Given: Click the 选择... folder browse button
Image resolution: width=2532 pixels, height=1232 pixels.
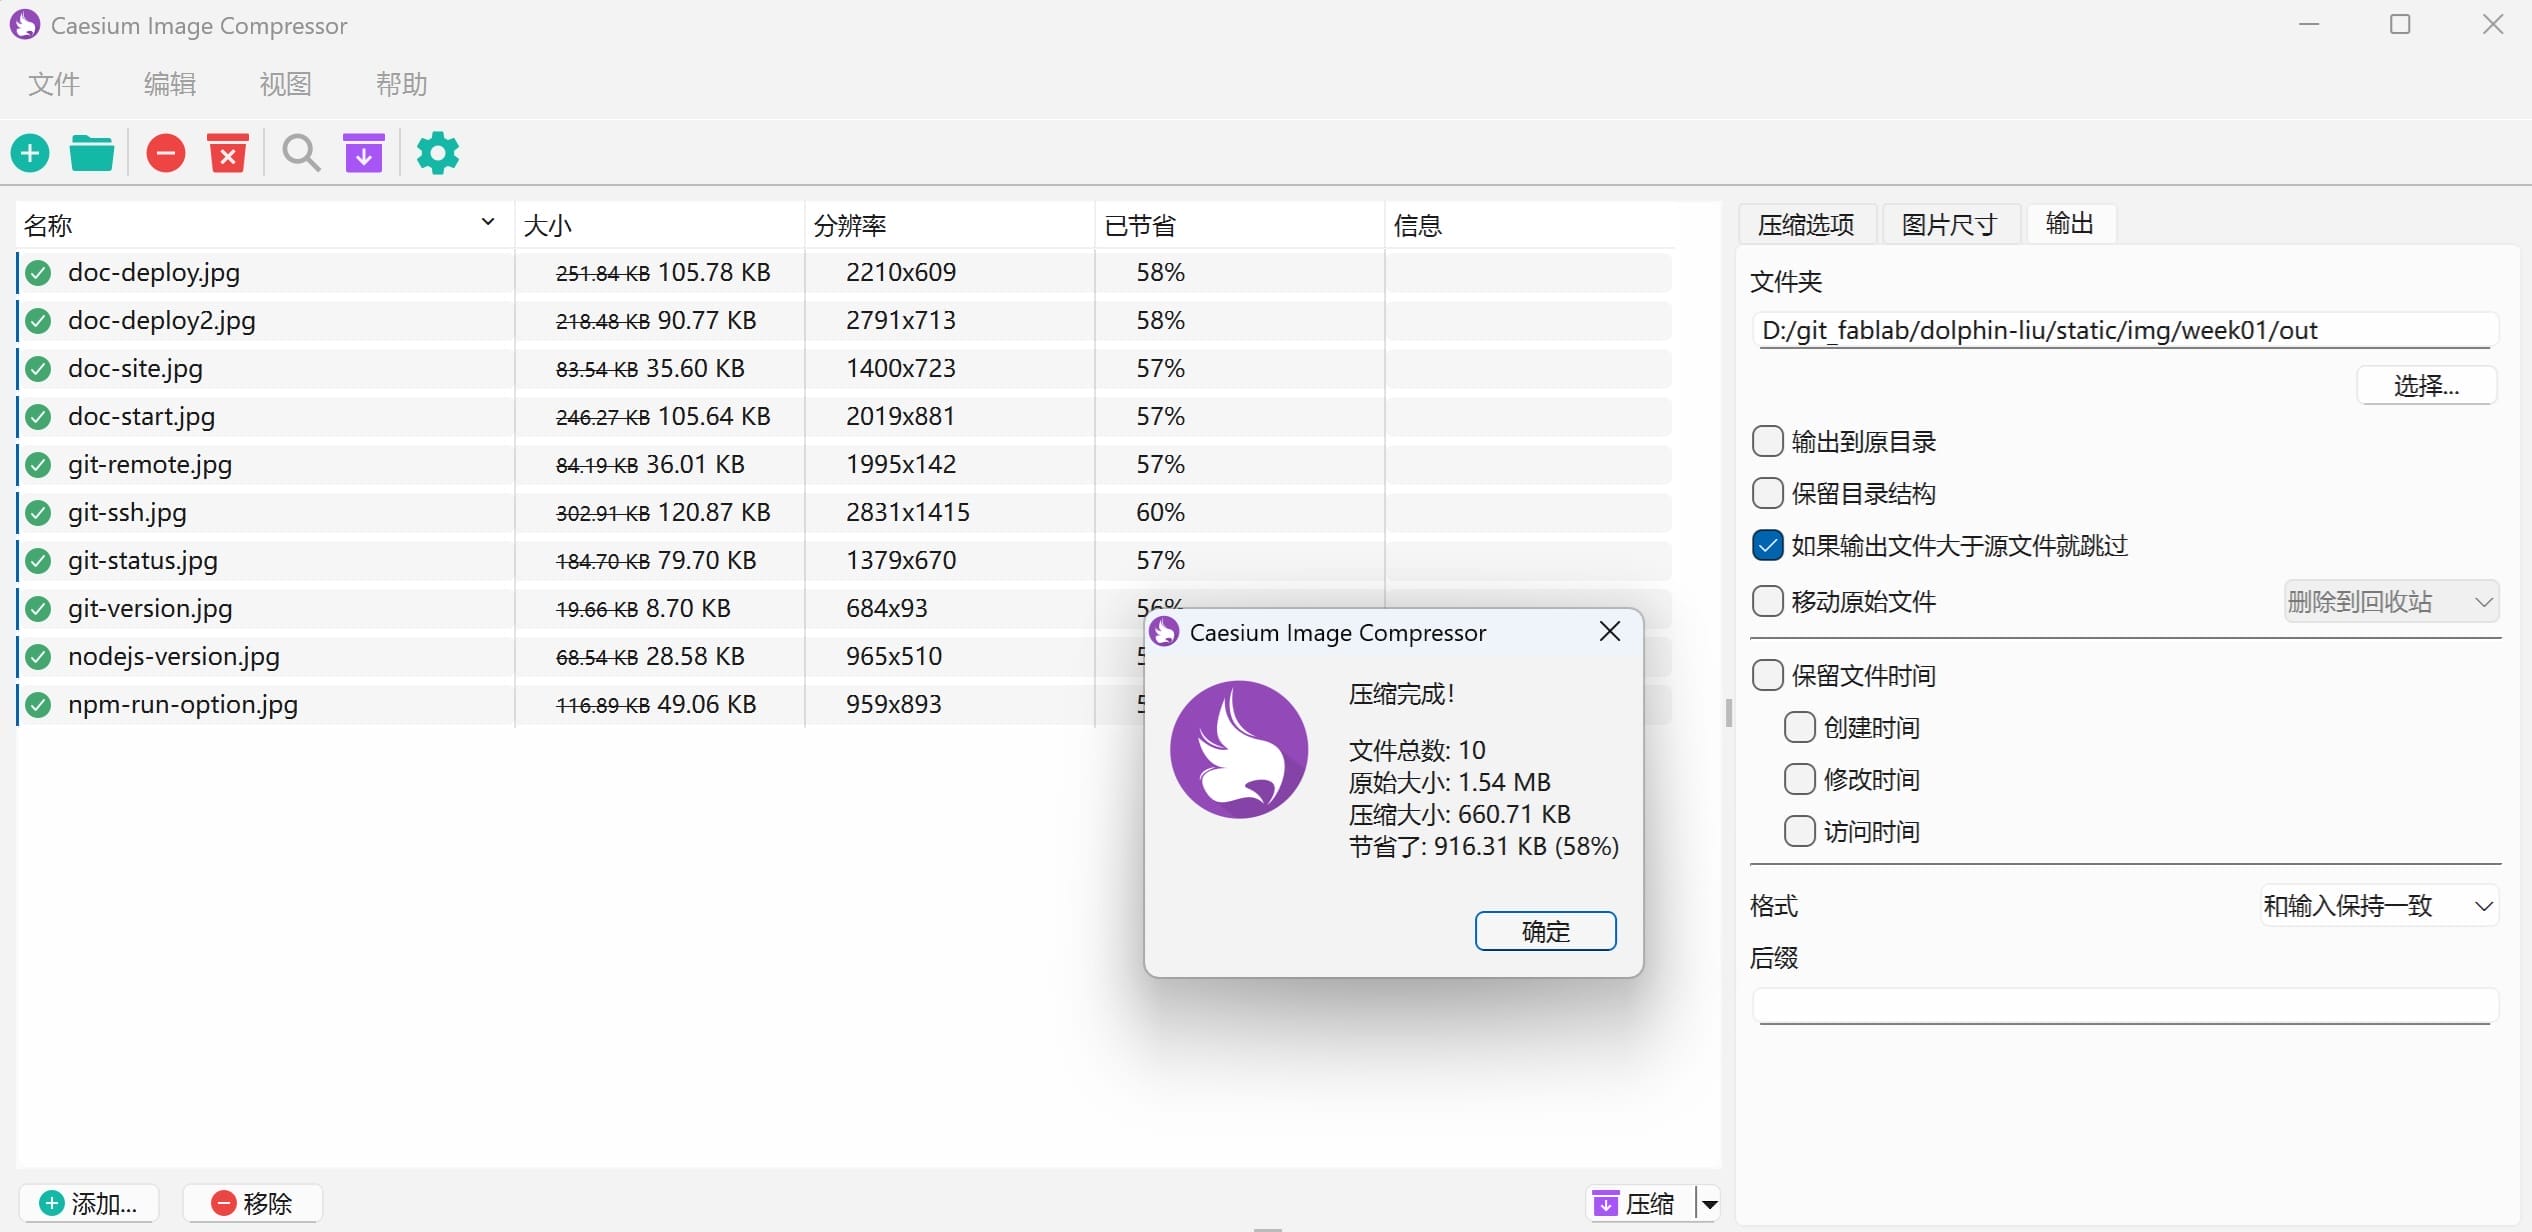Looking at the screenshot, I should (x=2425, y=385).
